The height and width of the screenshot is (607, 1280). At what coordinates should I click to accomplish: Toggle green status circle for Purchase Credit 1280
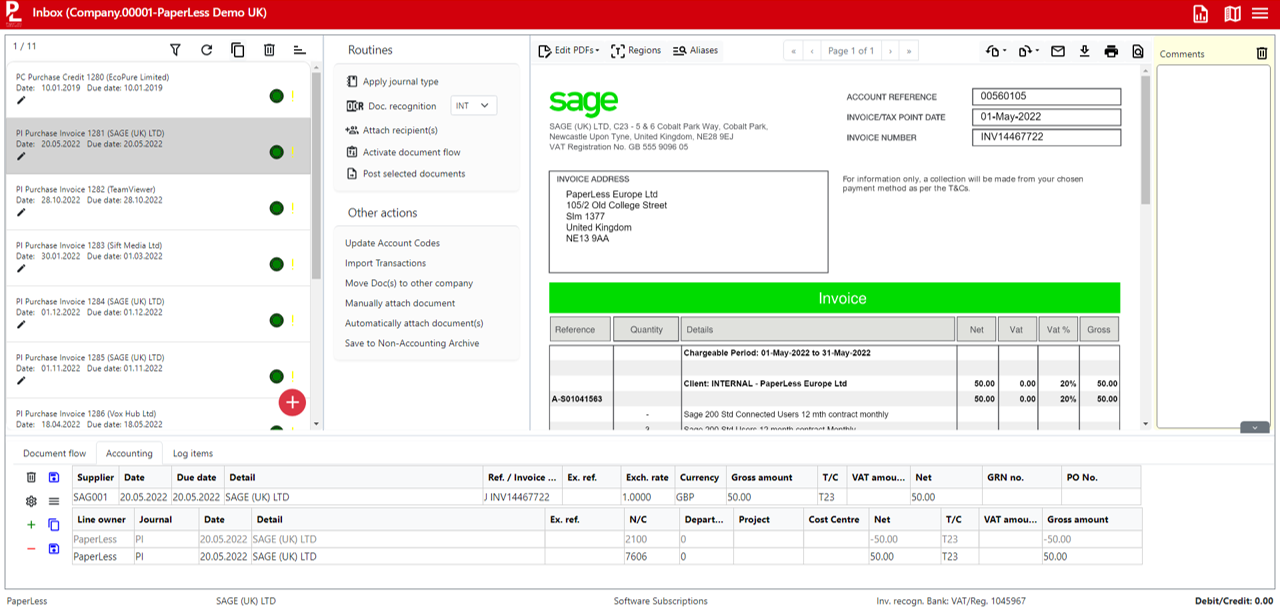tap(276, 96)
